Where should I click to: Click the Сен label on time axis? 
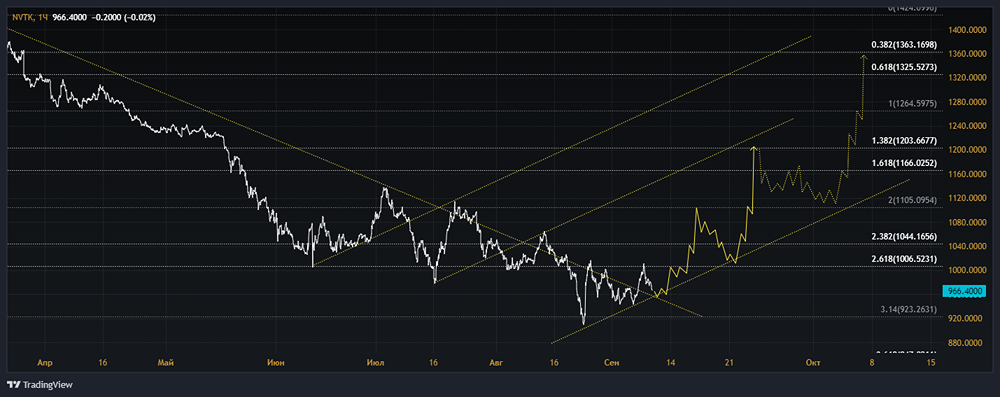[x=611, y=363]
